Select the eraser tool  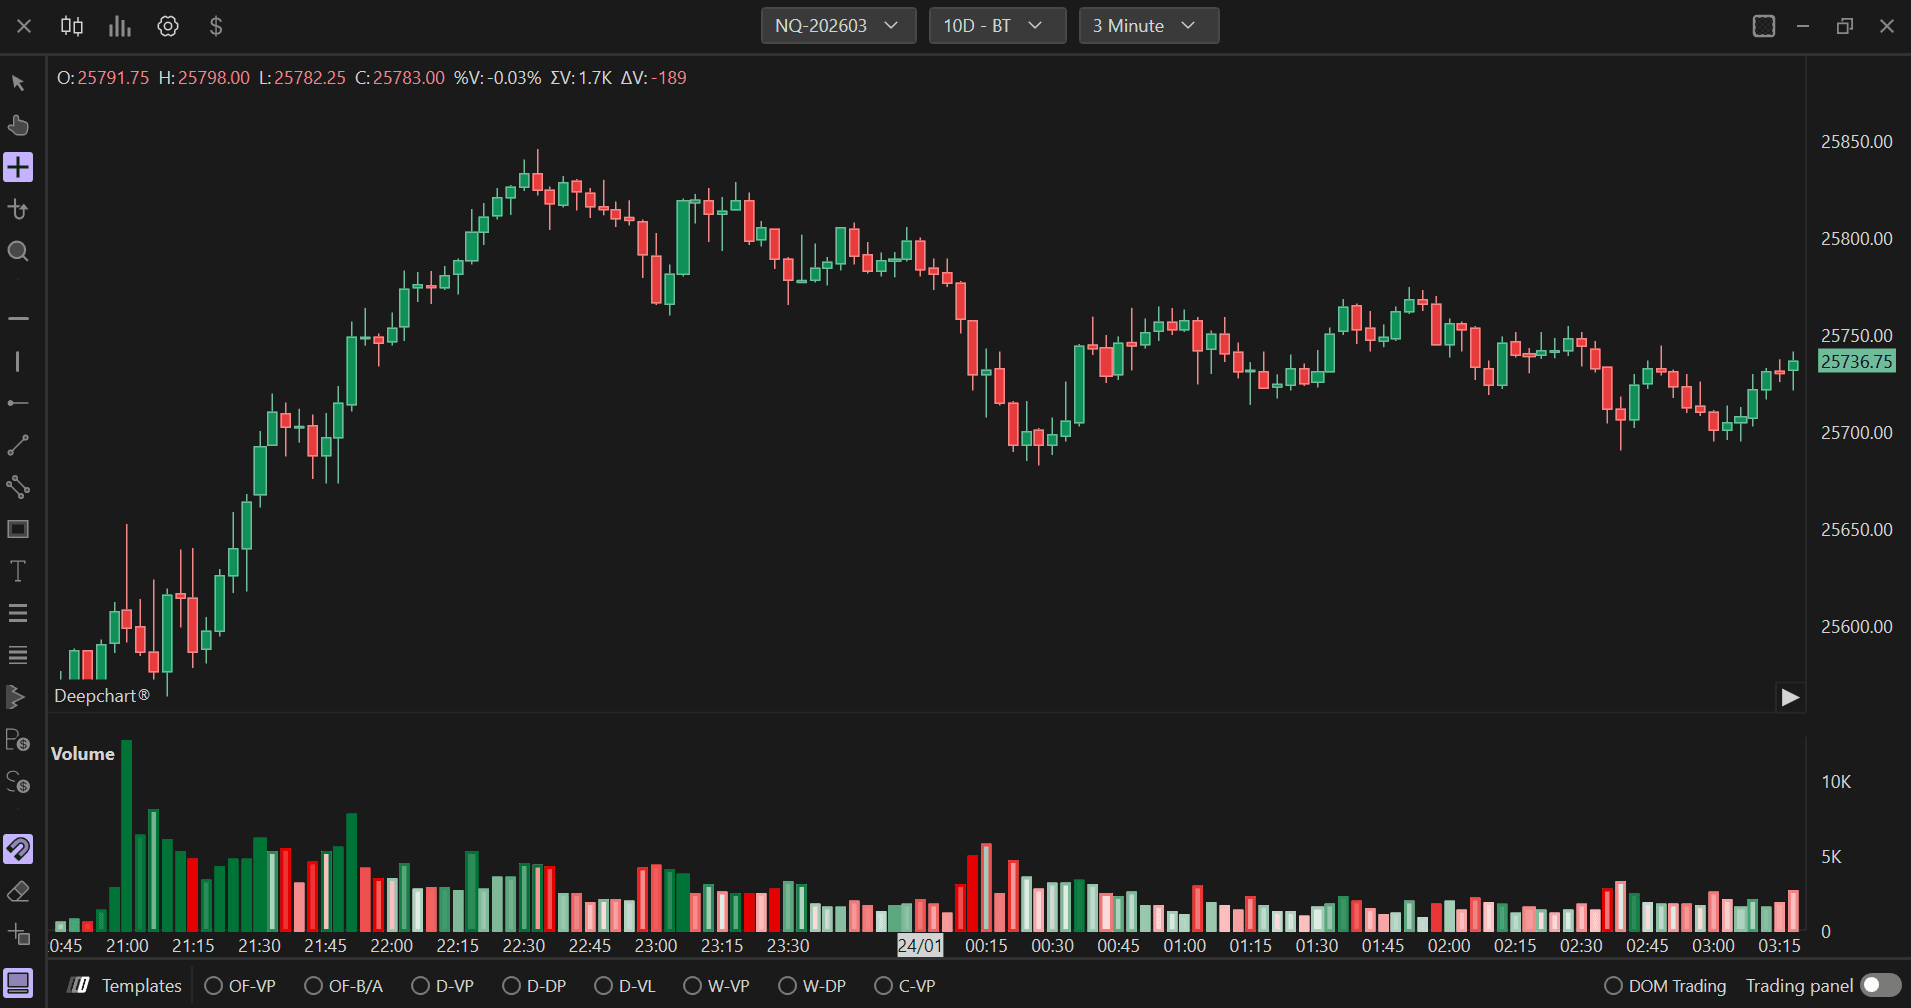pyautogui.click(x=18, y=891)
